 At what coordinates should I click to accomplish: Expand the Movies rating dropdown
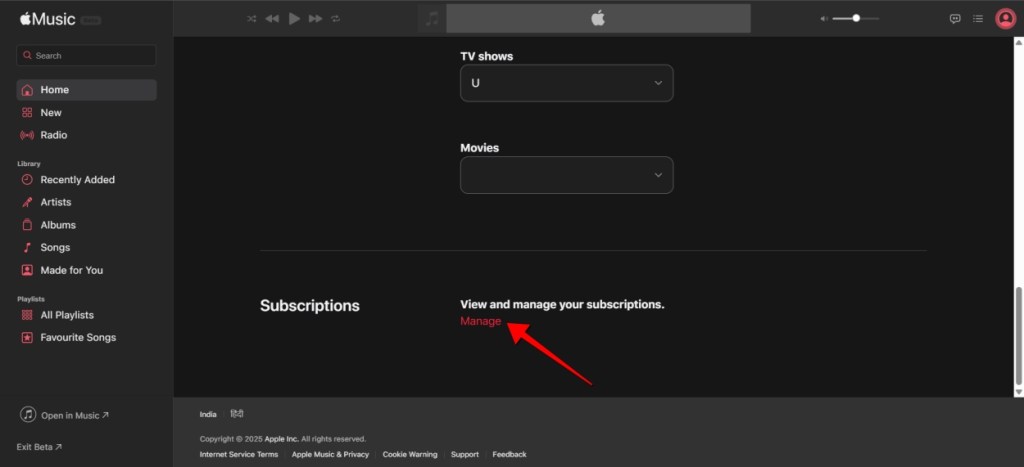[x=566, y=175]
